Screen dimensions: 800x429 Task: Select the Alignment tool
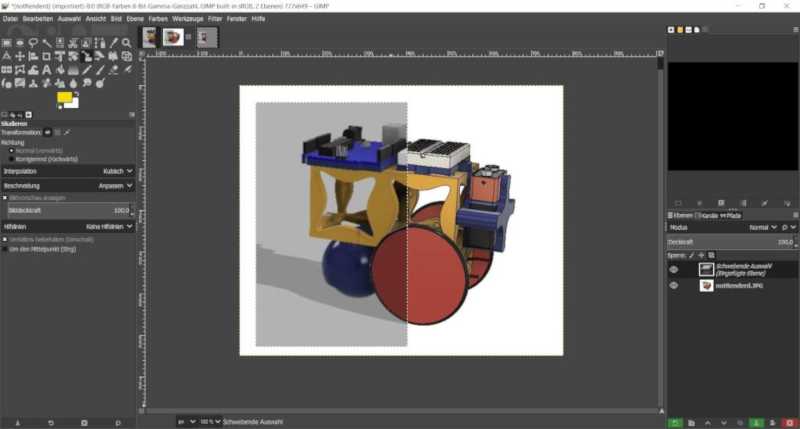point(33,56)
